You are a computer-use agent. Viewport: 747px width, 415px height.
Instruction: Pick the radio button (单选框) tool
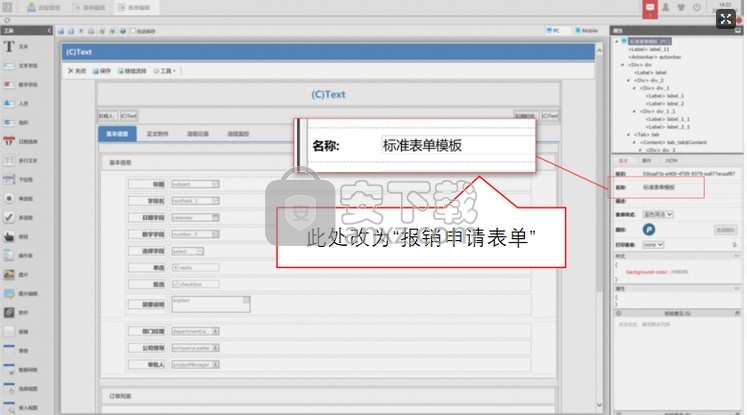tap(9, 198)
